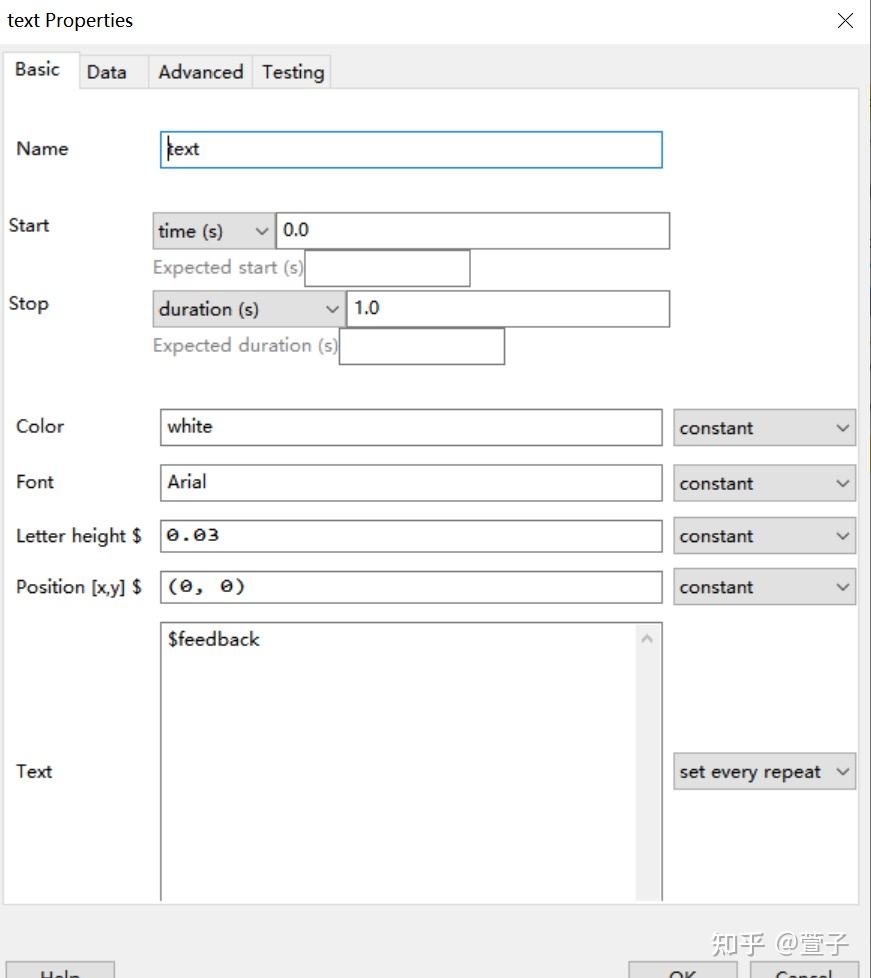Viewport: 871px width, 978px height.
Task: Open the Position constant dropdown
Action: (x=764, y=588)
